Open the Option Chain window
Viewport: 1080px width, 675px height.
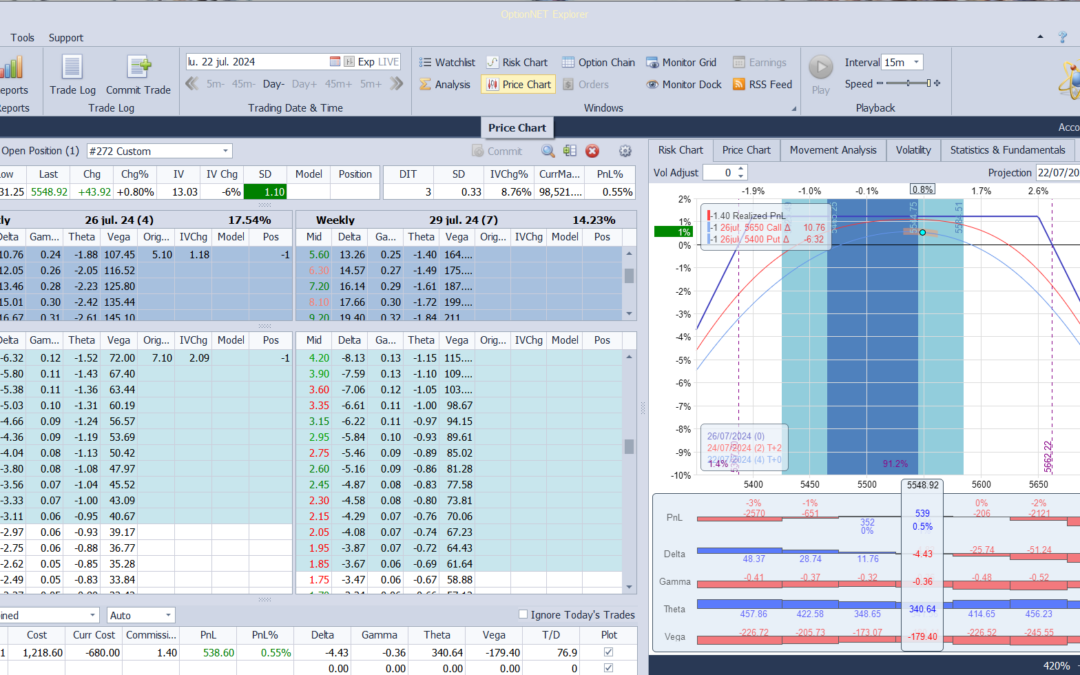[598, 62]
